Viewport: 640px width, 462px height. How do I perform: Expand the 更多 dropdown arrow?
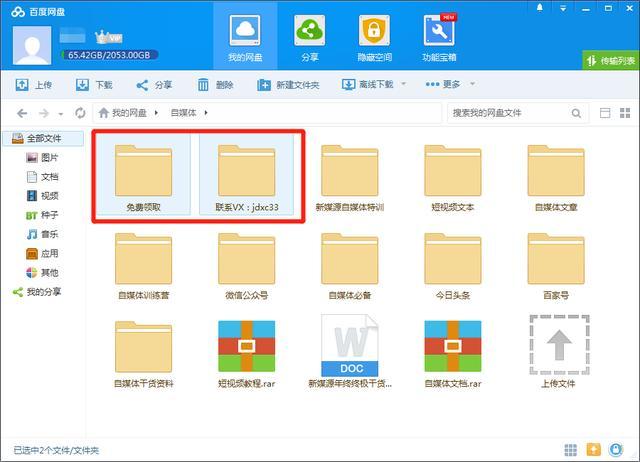coord(473,84)
